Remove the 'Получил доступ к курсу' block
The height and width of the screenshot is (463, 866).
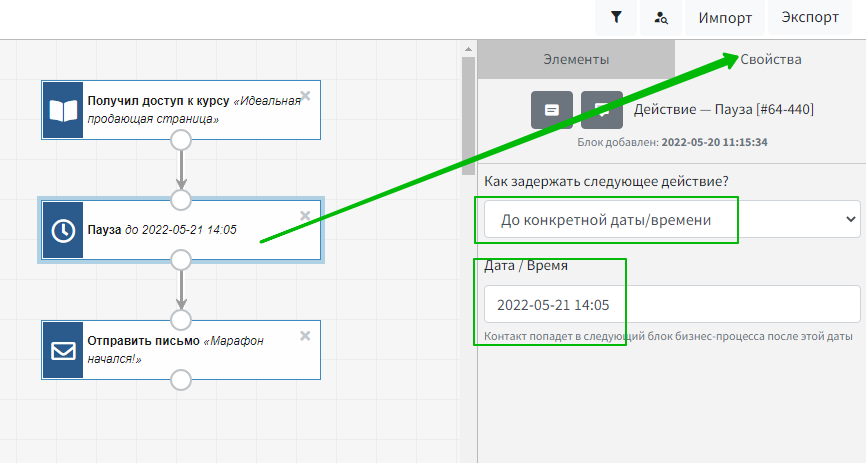pos(306,96)
